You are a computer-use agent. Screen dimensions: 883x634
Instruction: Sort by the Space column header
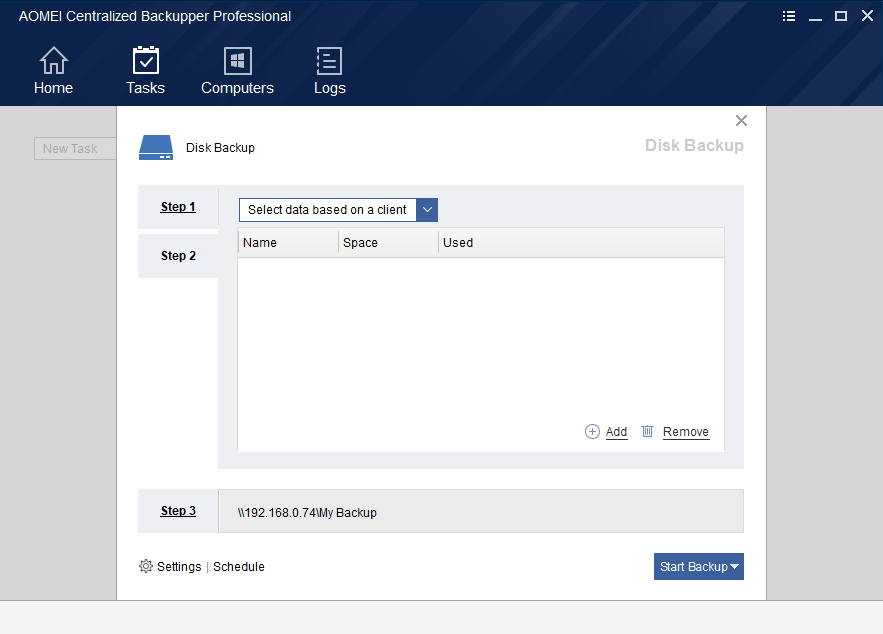coord(388,243)
